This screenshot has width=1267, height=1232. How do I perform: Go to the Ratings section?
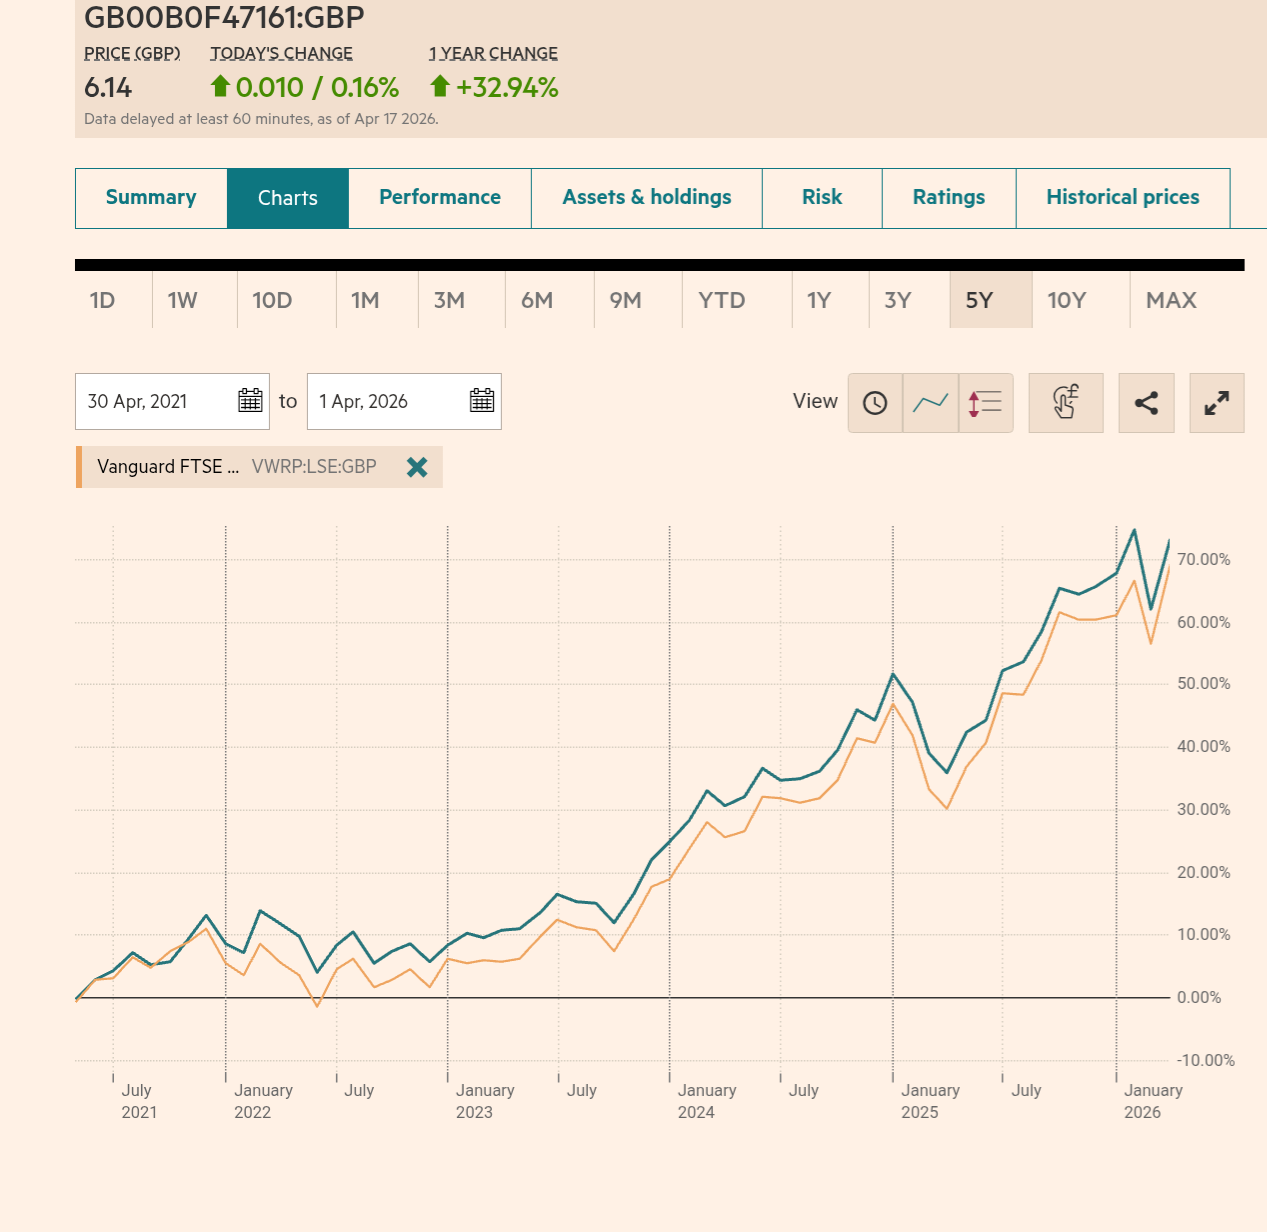[x=948, y=197]
